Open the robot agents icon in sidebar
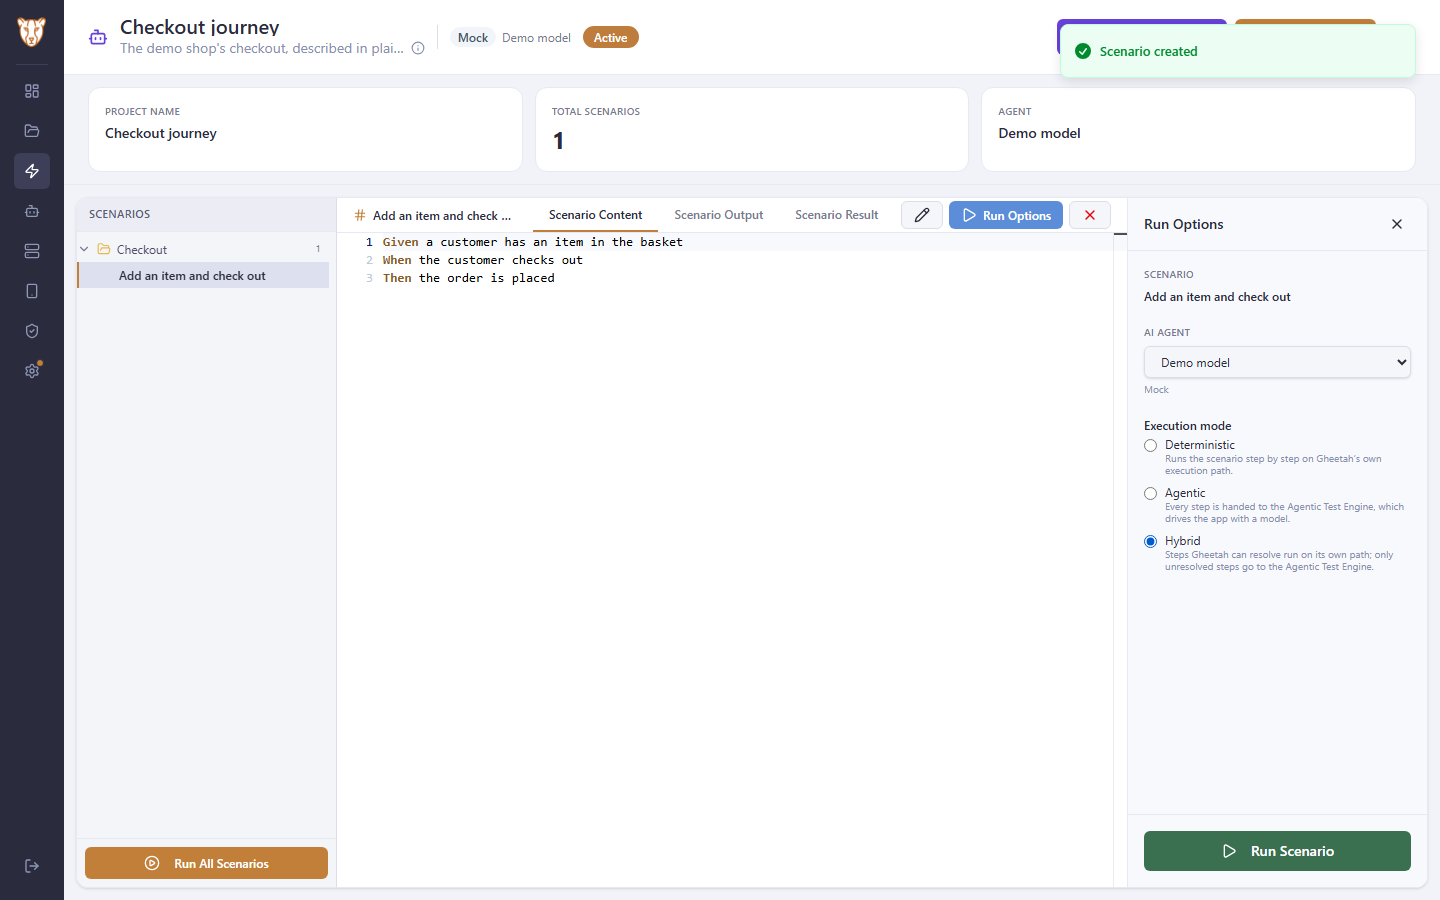The width and height of the screenshot is (1440, 900). click(x=32, y=211)
